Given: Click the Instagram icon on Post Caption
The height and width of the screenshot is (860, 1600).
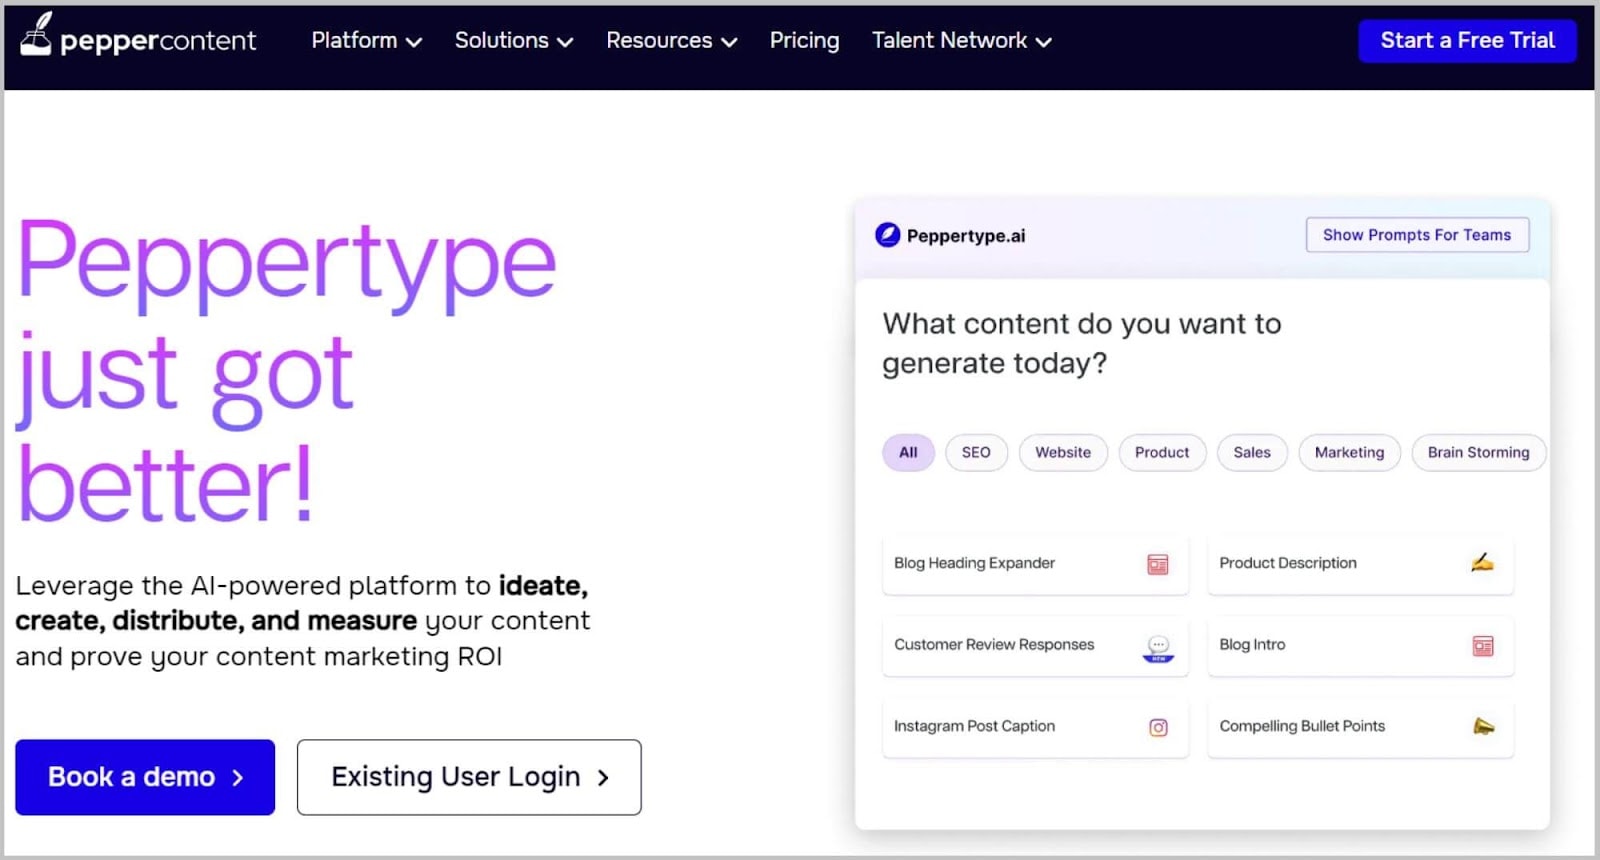Looking at the screenshot, I should coord(1158,728).
